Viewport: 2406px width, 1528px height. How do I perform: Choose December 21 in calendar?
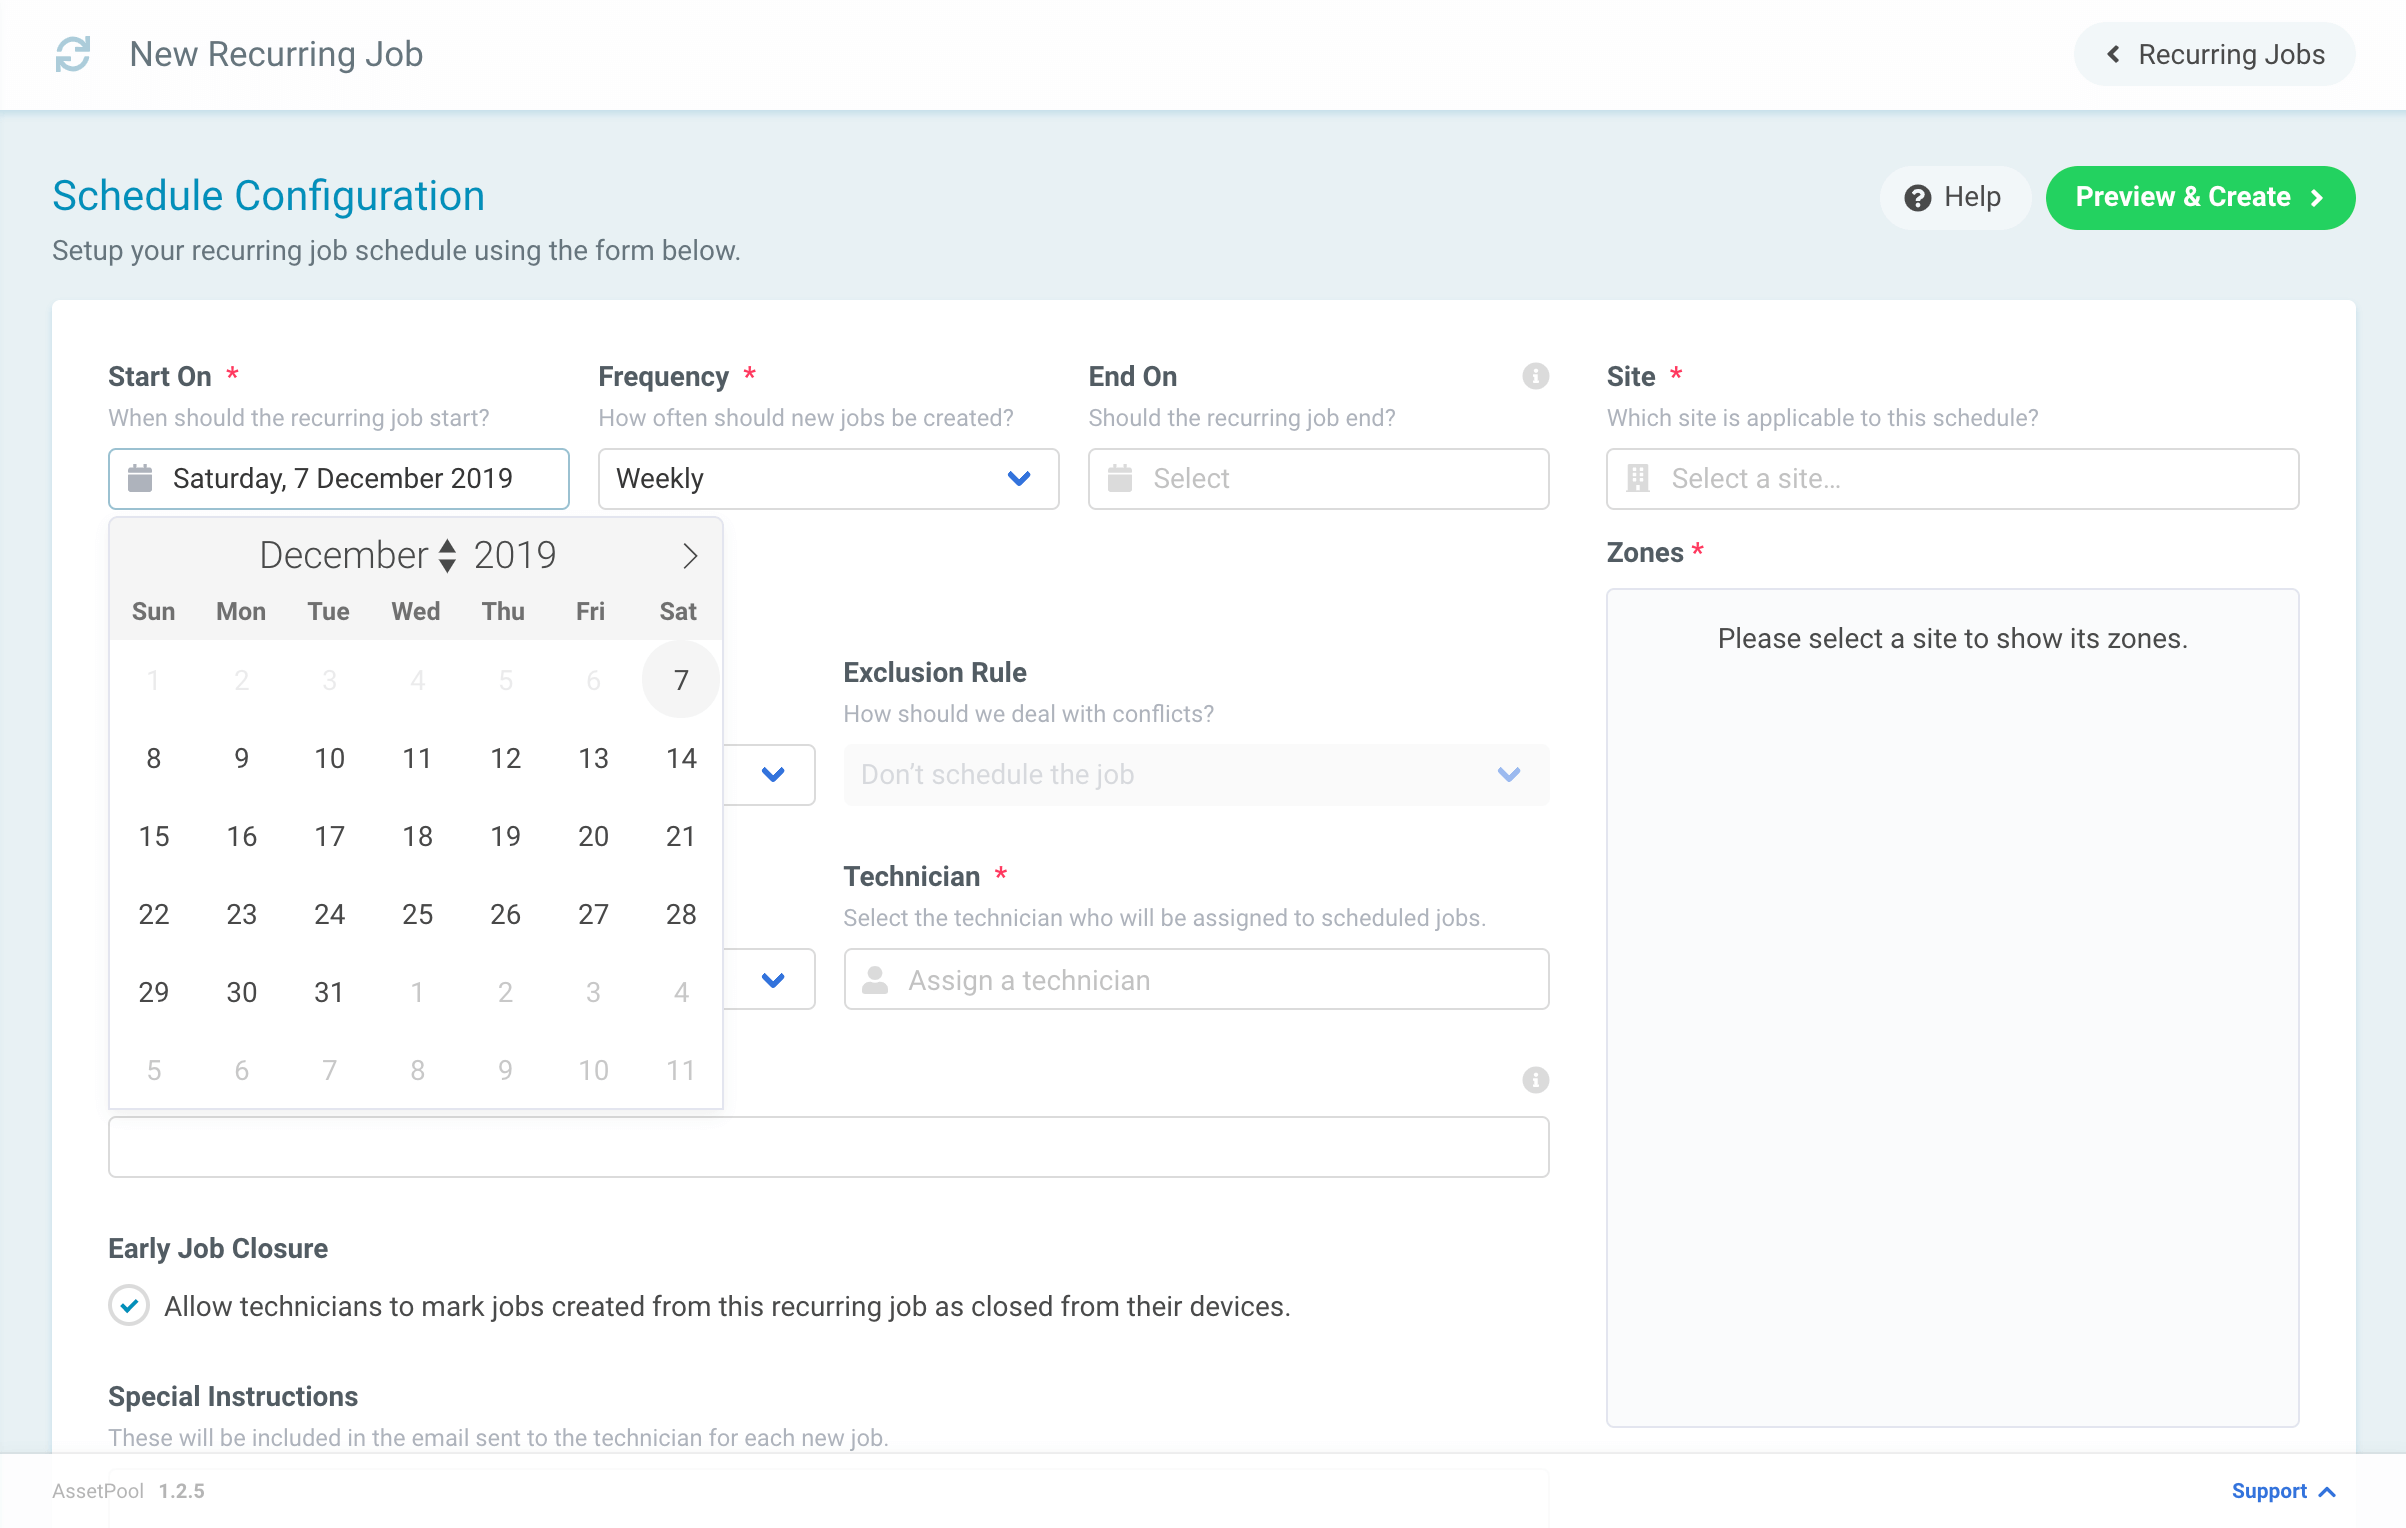pyautogui.click(x=681, y=836)
